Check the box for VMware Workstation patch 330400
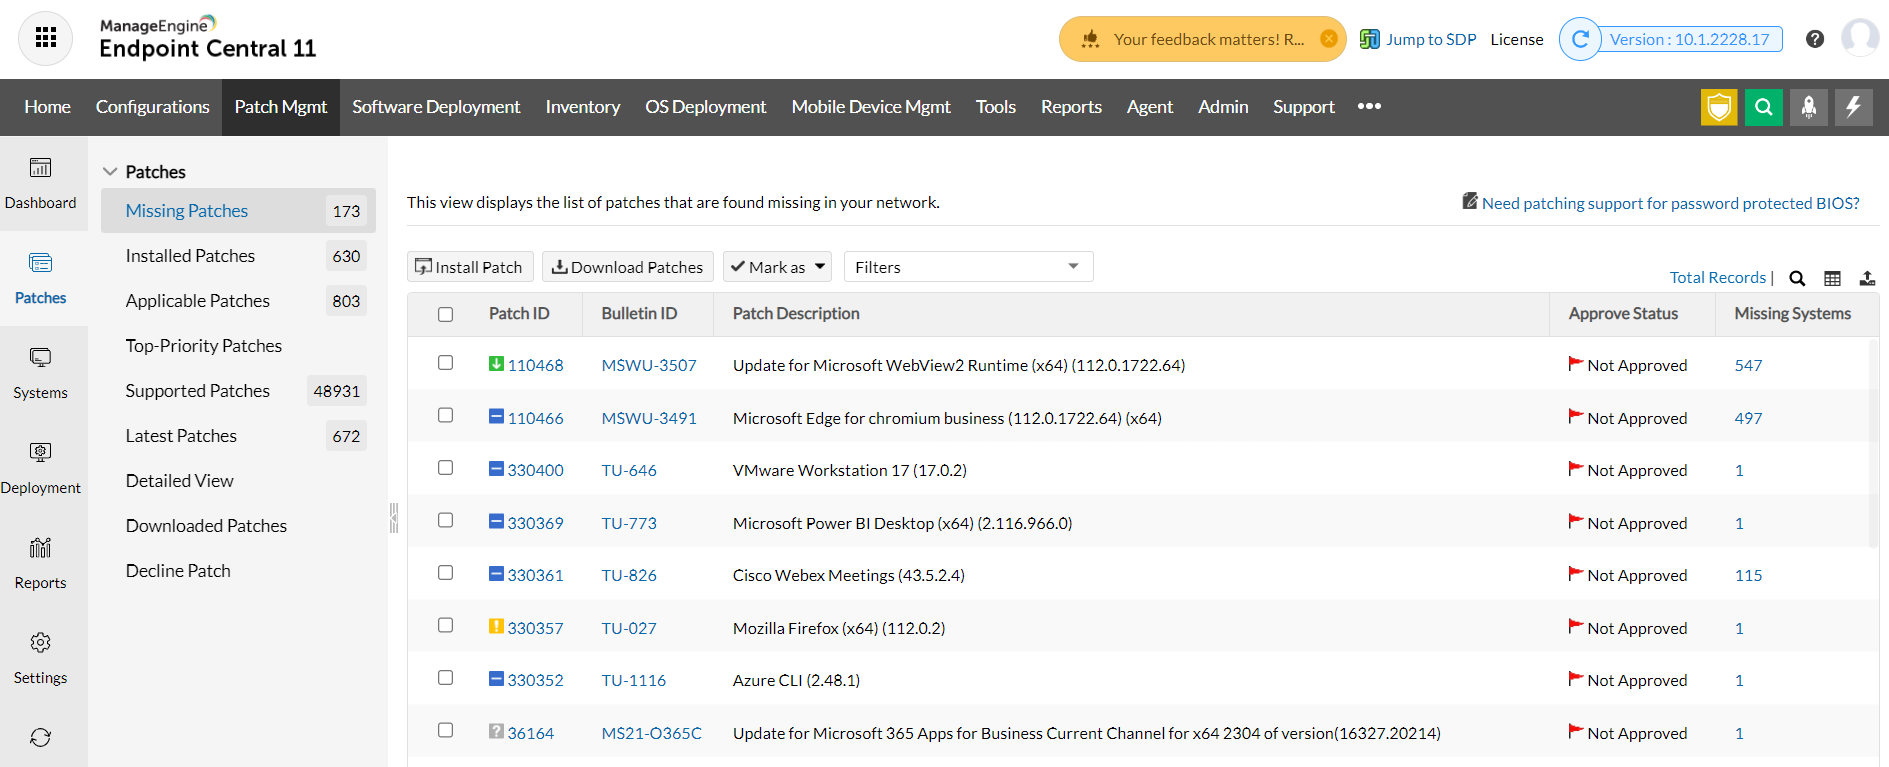 click(446, 468)
